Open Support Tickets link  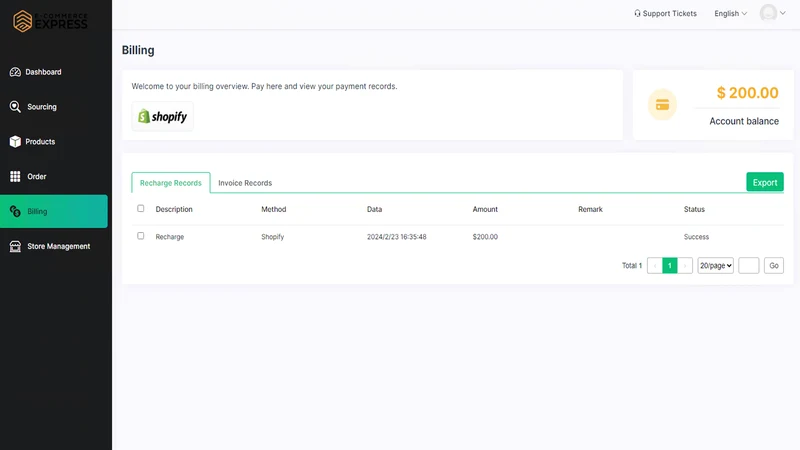pyautogui.click(x=665, y=13)
